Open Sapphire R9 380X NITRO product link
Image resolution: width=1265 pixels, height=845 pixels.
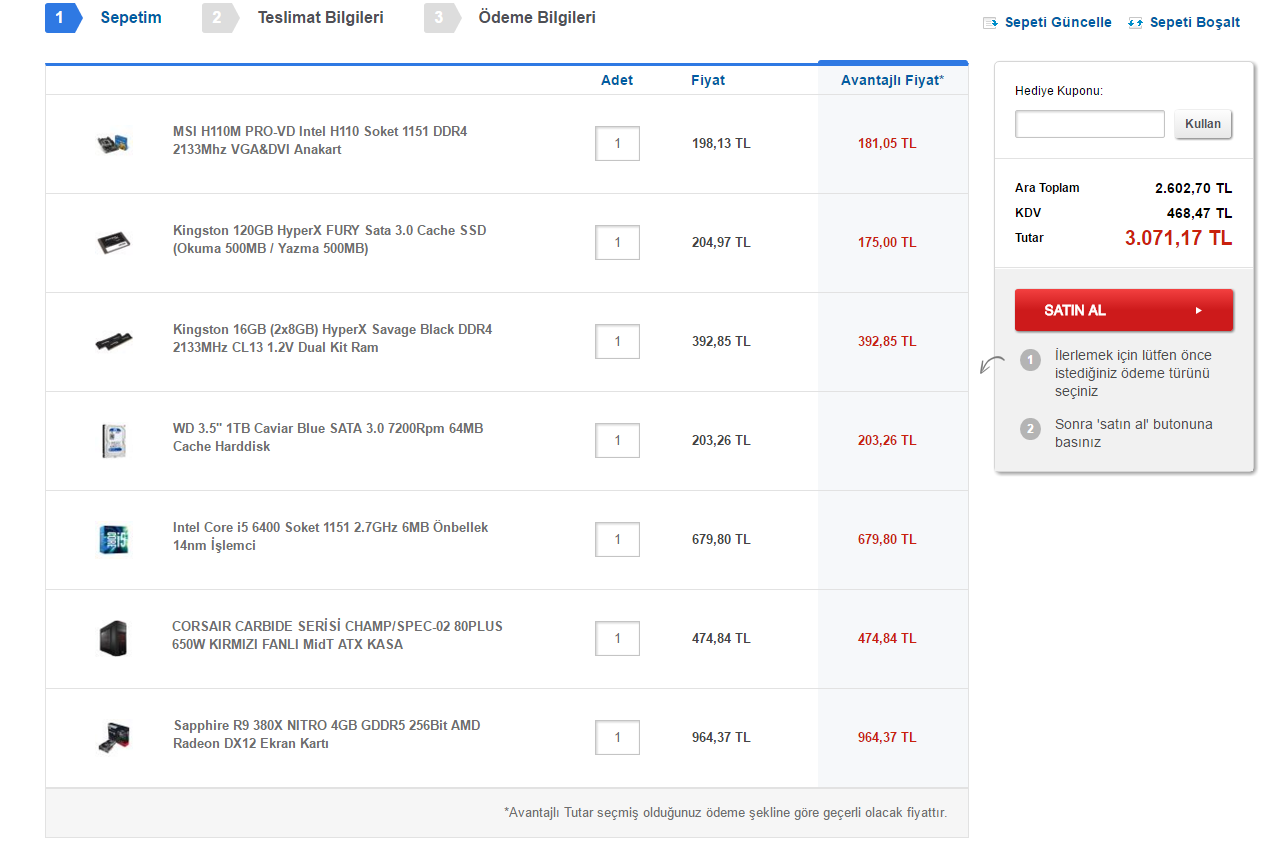coord(326,734)
